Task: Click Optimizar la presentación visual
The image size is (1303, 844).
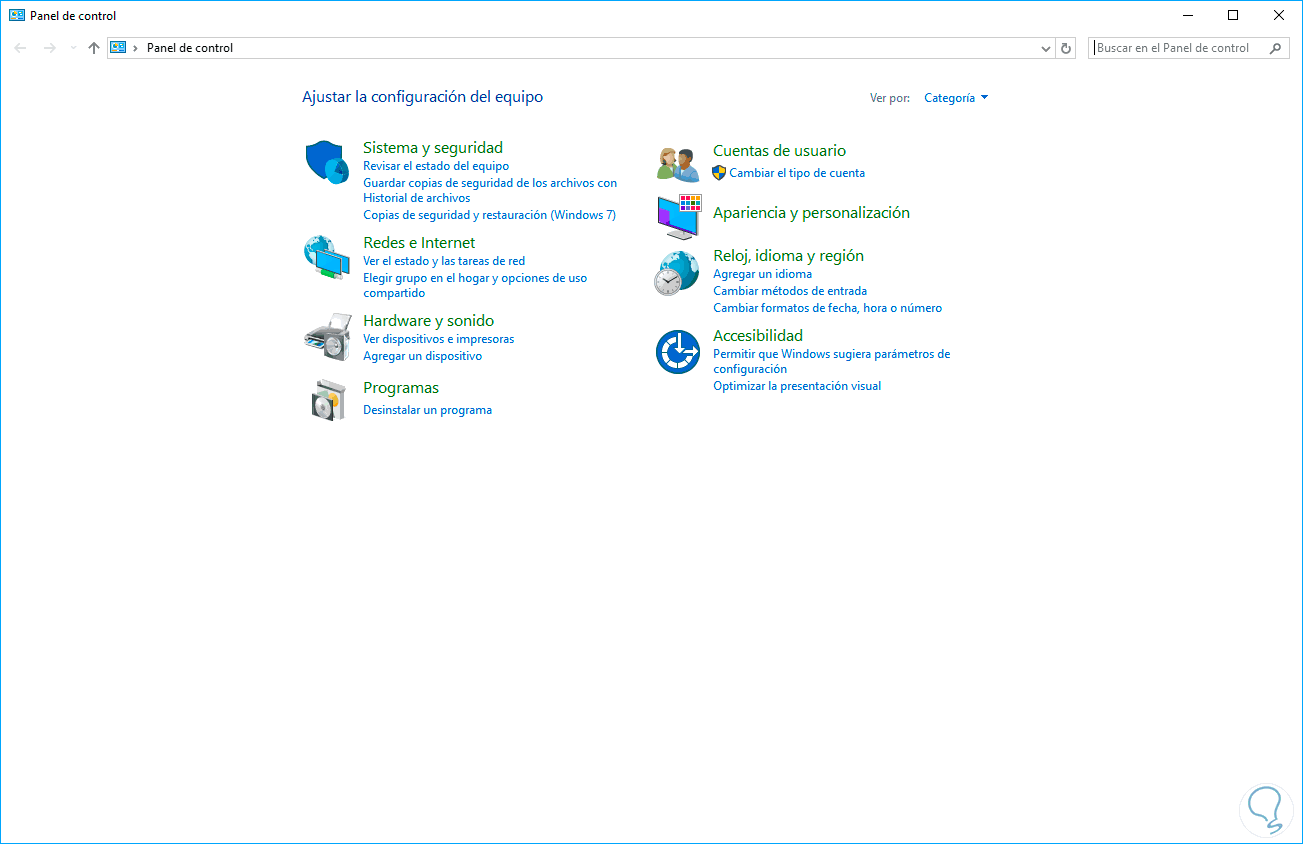Action: coord(797,386)
